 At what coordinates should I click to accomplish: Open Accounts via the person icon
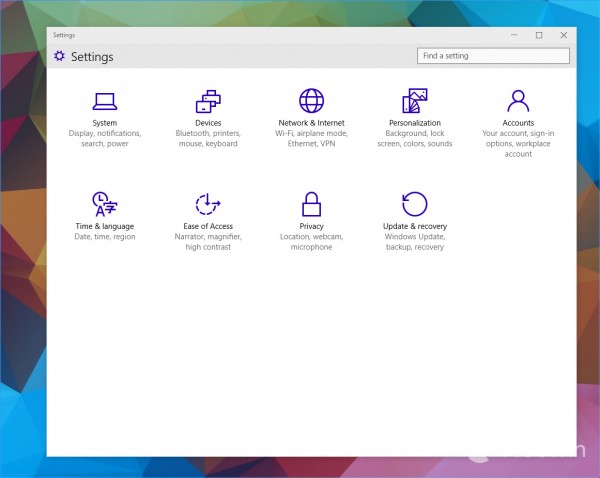[518, 101]
